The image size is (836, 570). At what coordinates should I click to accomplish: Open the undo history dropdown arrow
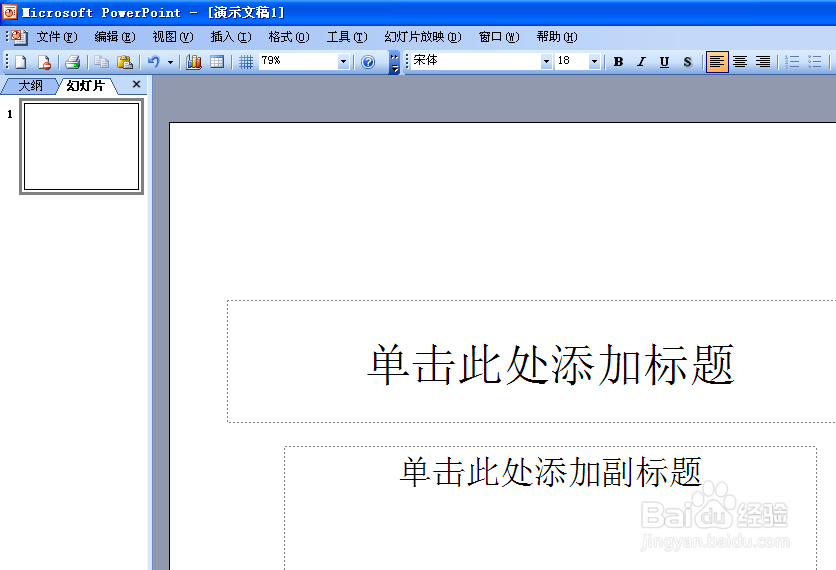coord(171,62)
